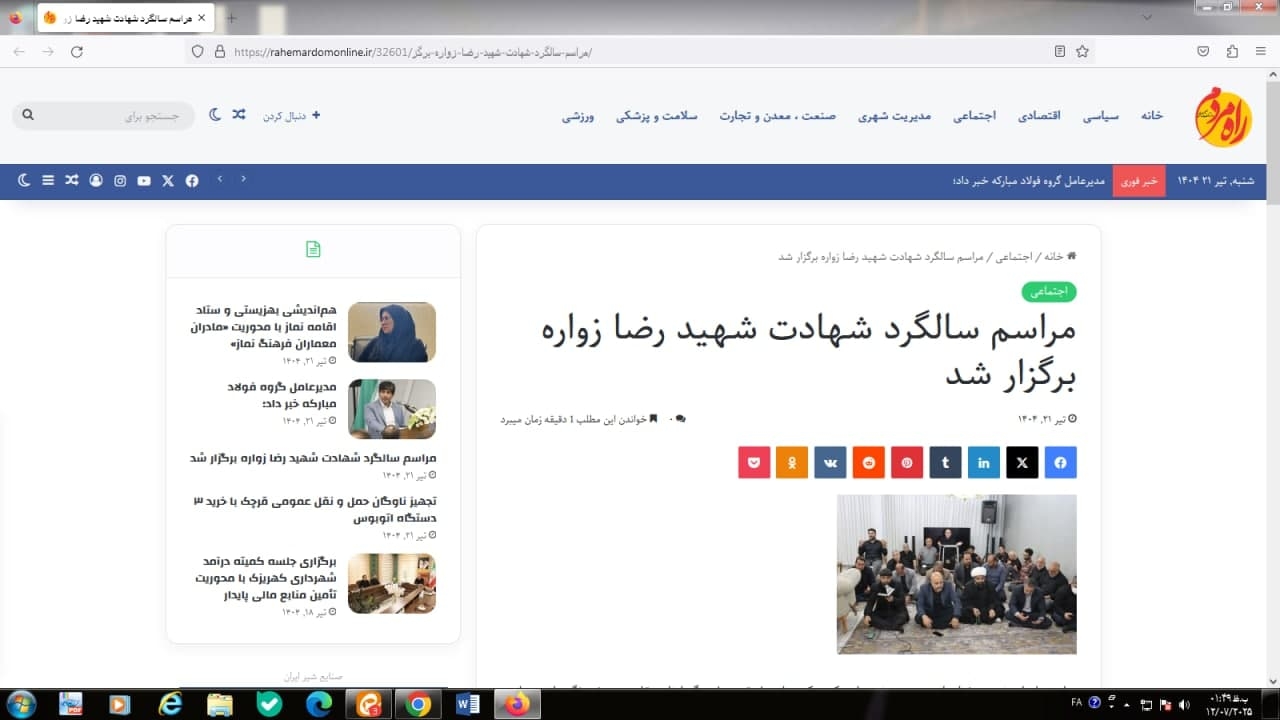The height and width of the screenshot is (720, 1280).
Task: Click site security padlock icon
Action: coord(220,51)
